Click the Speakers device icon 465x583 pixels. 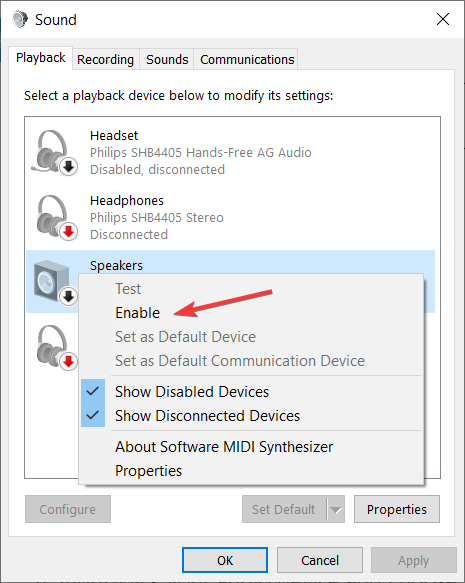[55, 283]
